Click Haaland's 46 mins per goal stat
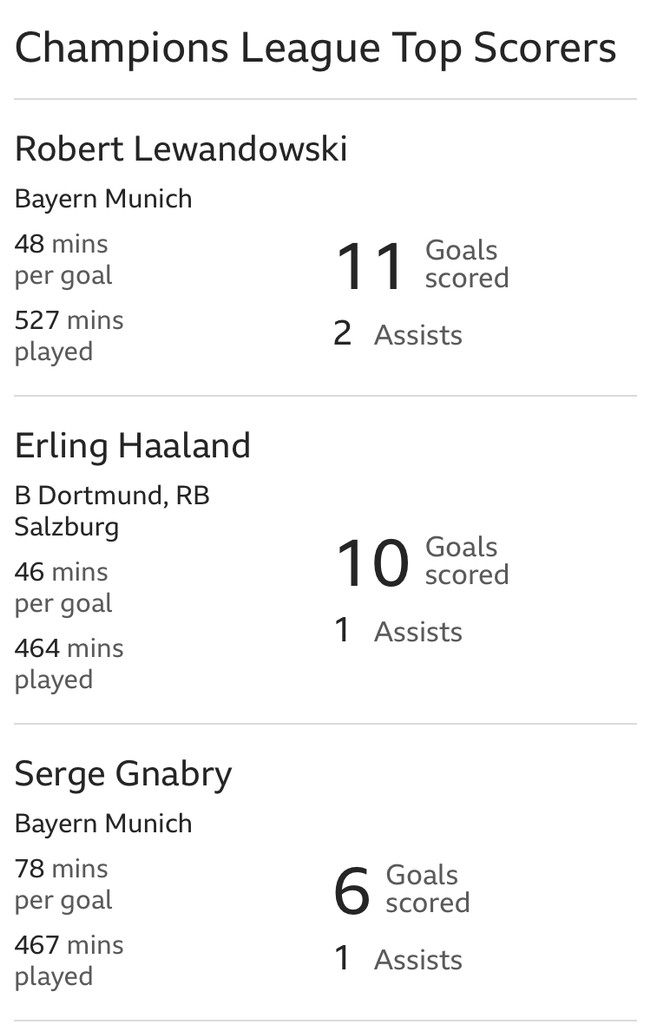This screenshot has height=1024, width=651. (63, 588)
